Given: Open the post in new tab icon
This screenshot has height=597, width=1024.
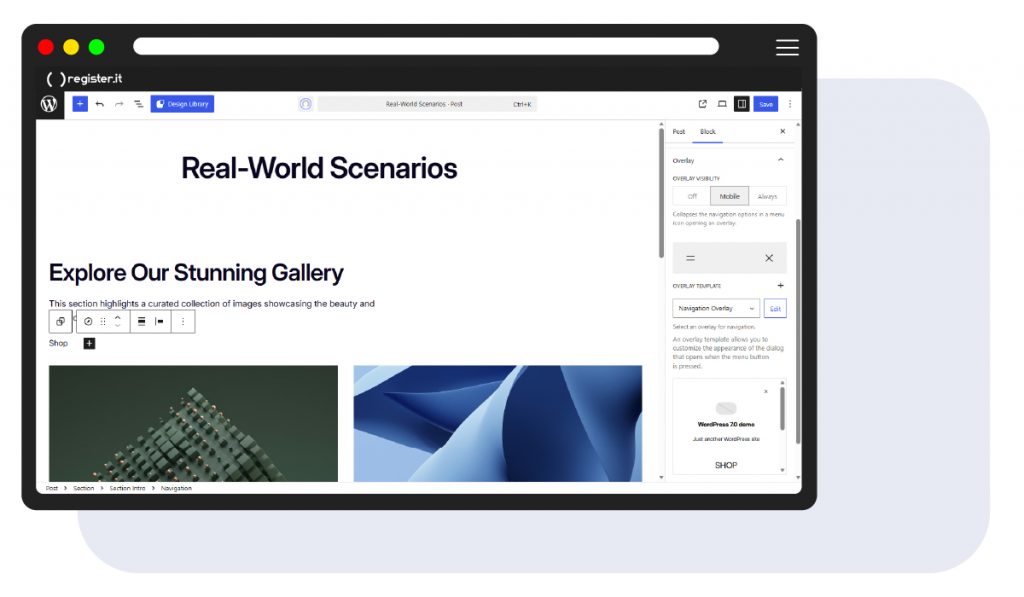Looking at the screenshot, I should point(702,104).
